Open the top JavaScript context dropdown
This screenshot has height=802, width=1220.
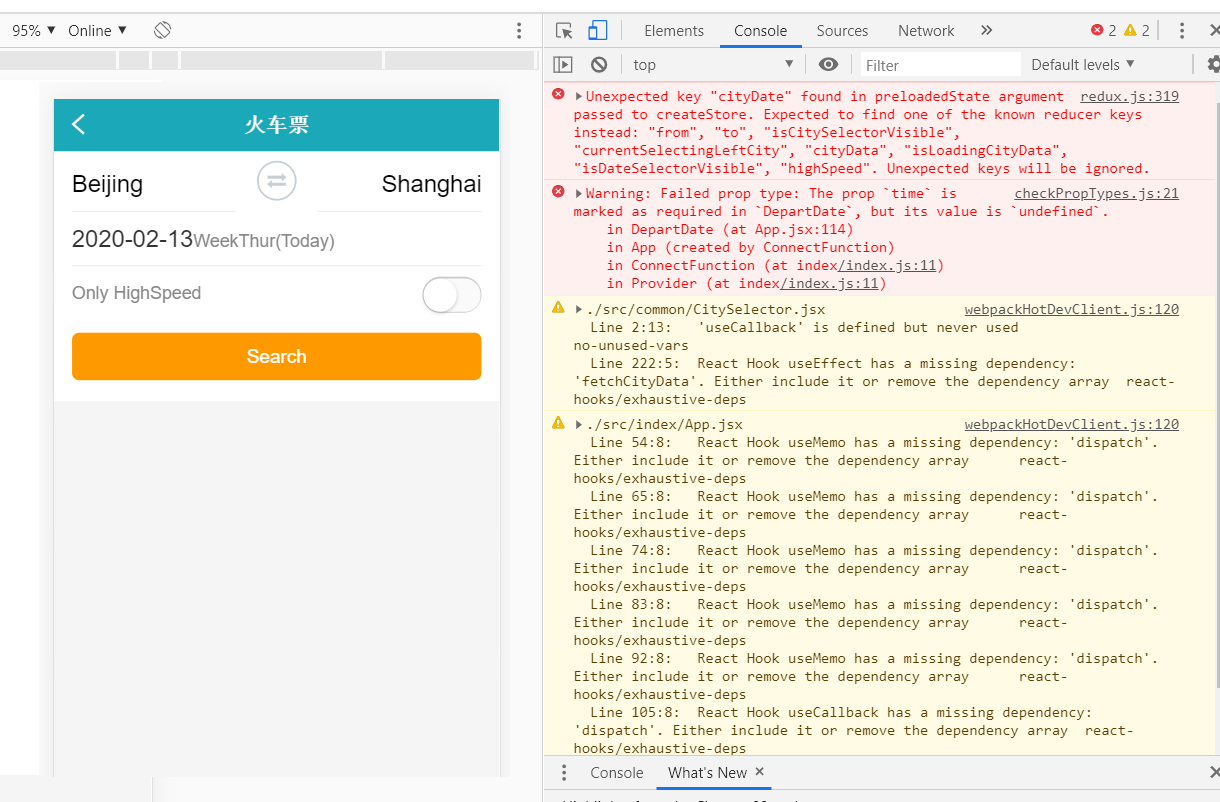click(x=714, y=64)
